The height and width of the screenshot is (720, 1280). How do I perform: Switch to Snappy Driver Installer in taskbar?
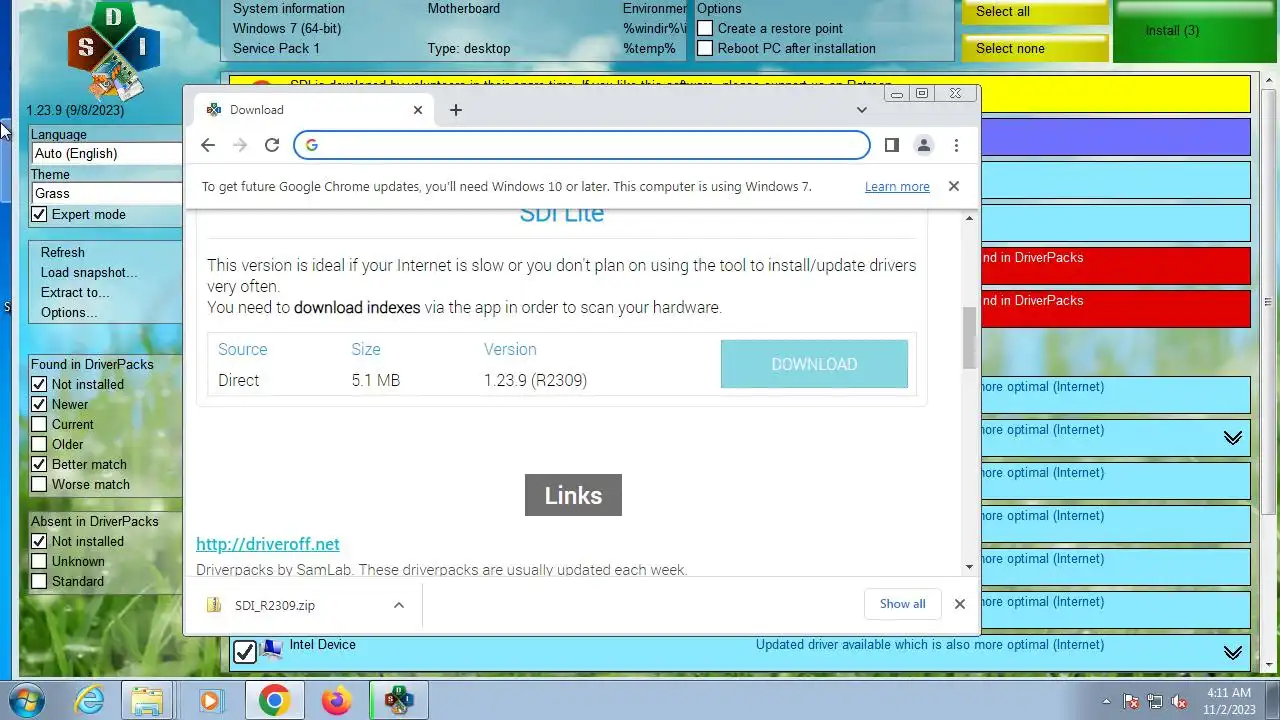pos(399,700)
